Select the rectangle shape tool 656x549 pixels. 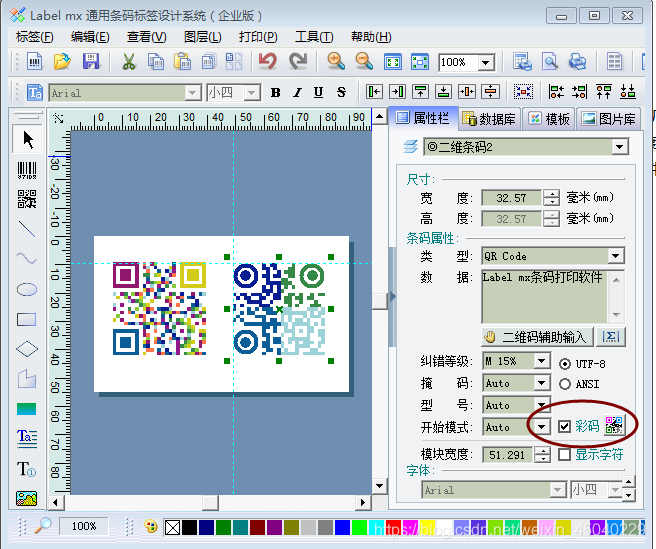[27, 319]
